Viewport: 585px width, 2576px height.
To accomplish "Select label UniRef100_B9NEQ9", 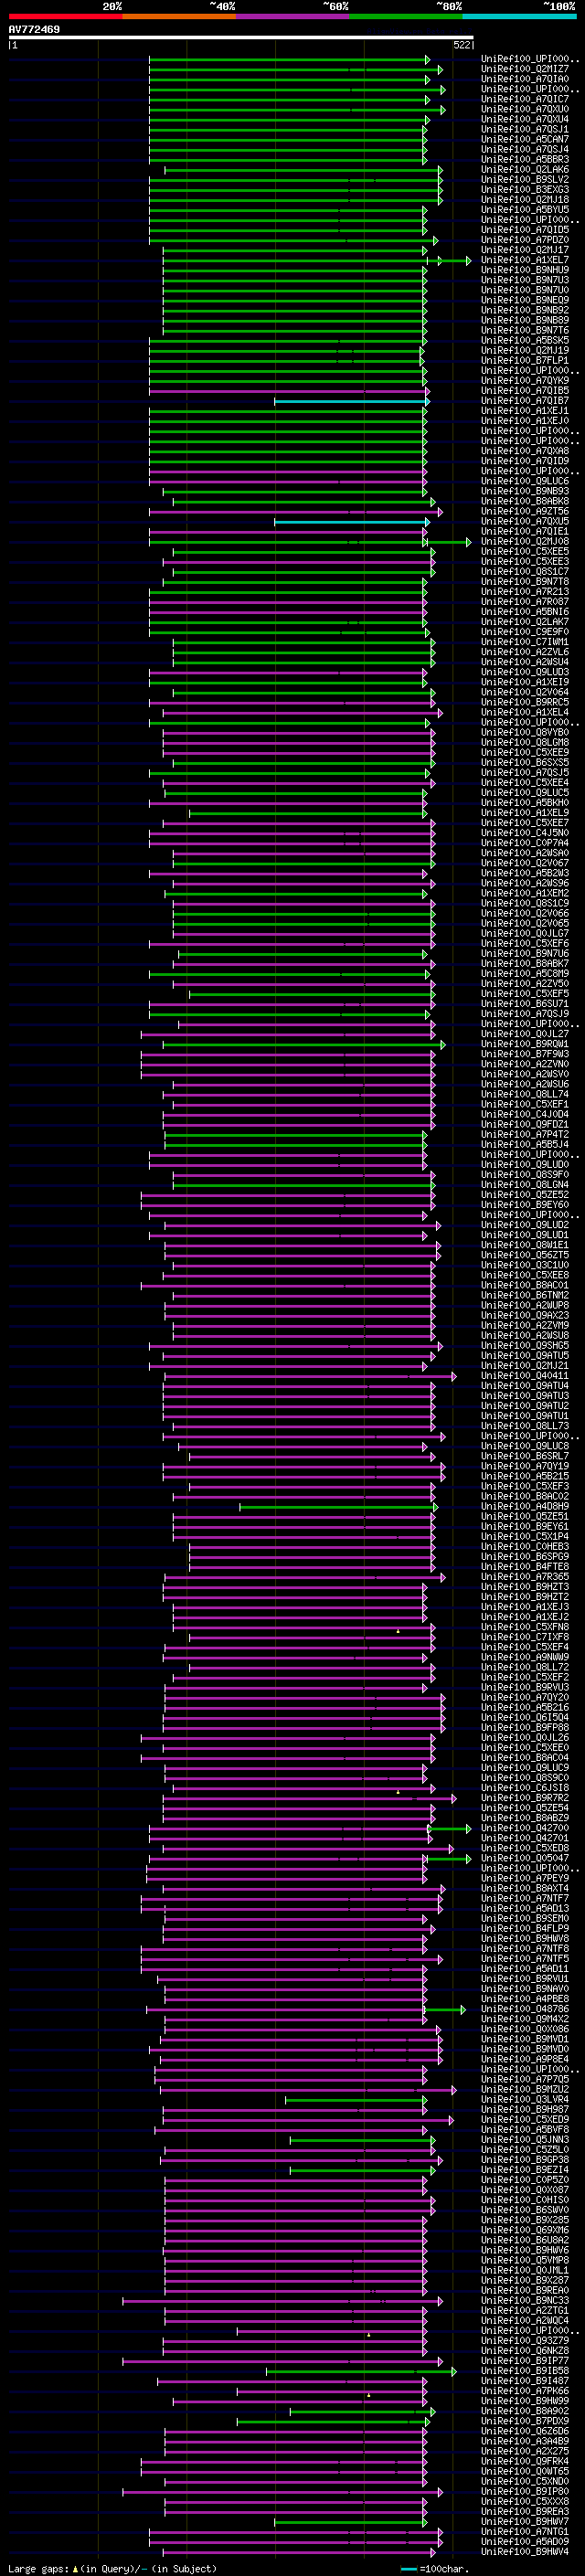I will click(524, 300).
